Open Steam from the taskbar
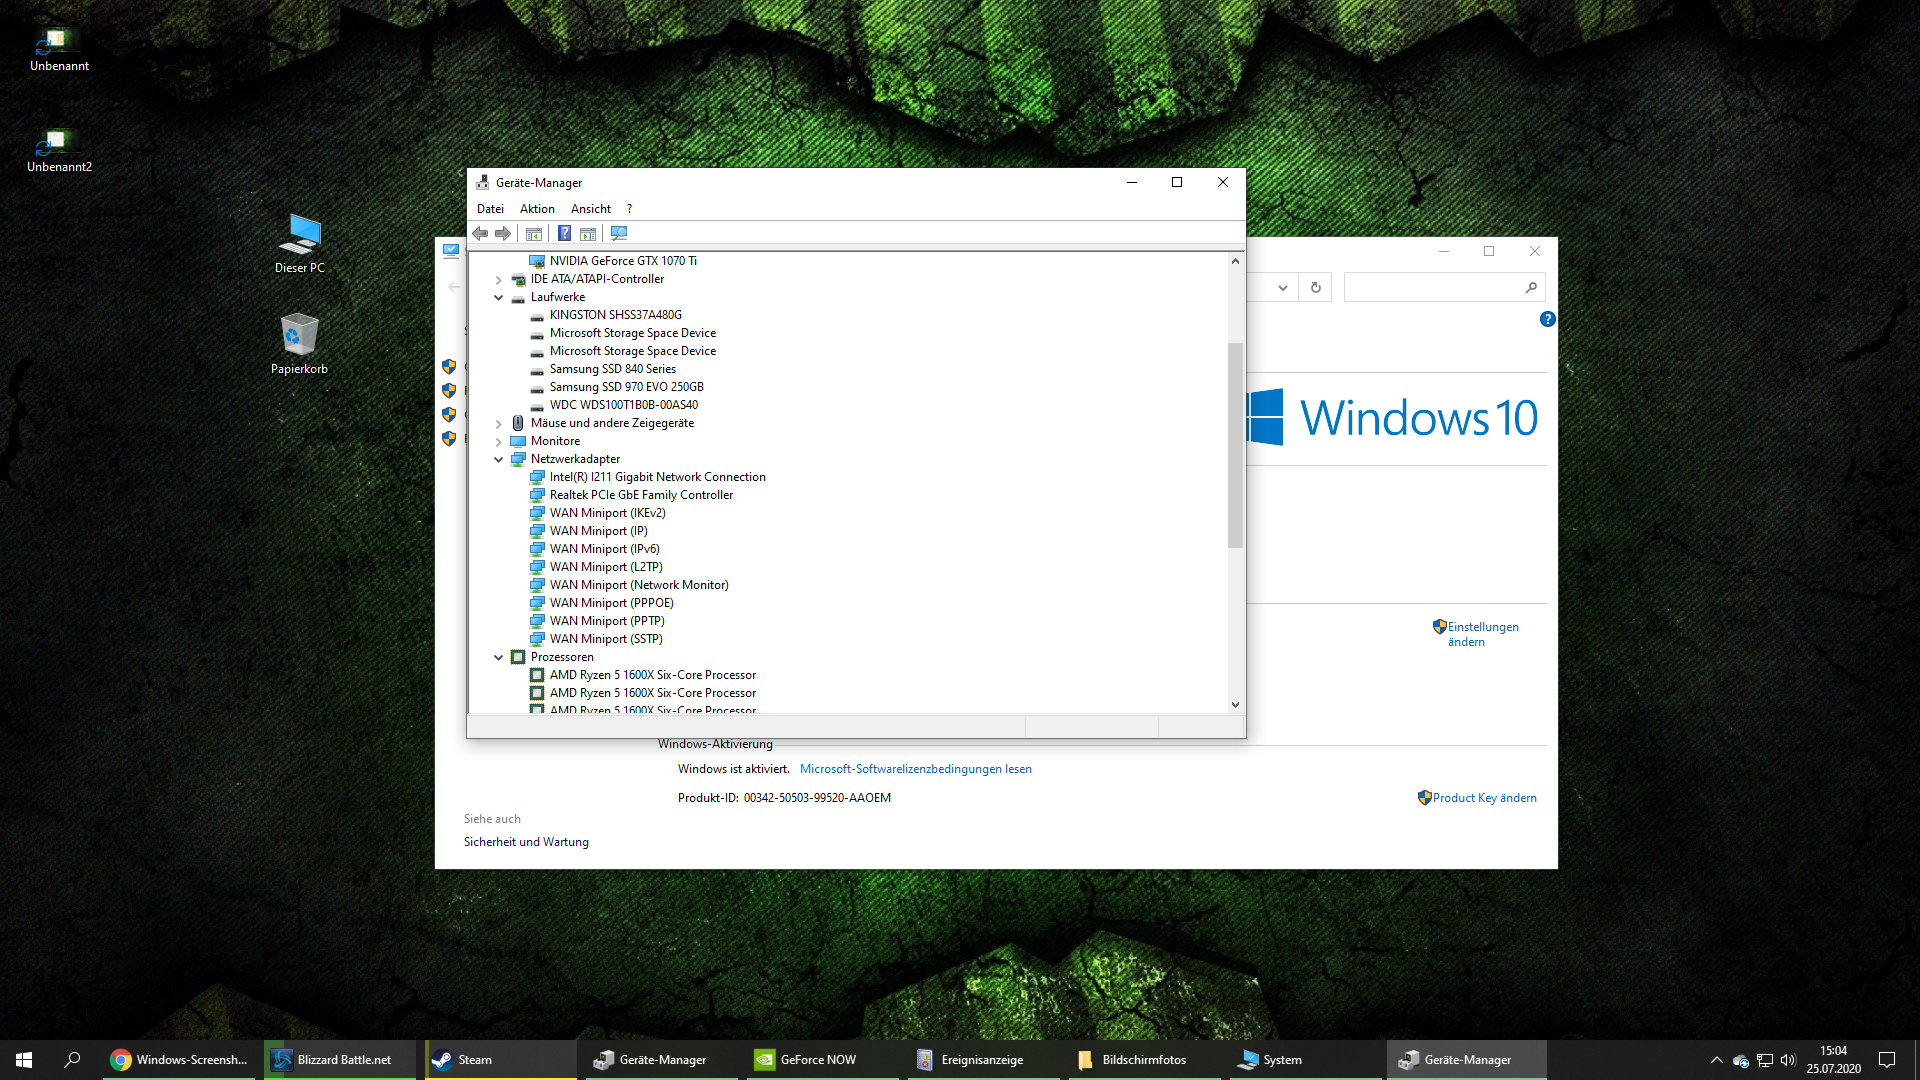Viewport: 1920px width, 1080px height. (x=475, y=1060)
